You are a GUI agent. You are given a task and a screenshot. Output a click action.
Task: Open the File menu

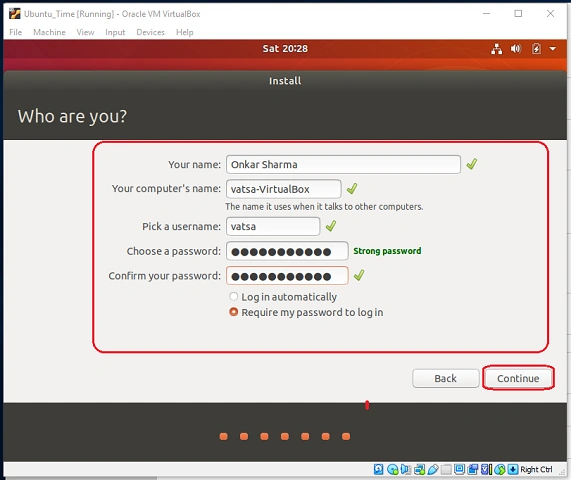(x=16, y=32)
